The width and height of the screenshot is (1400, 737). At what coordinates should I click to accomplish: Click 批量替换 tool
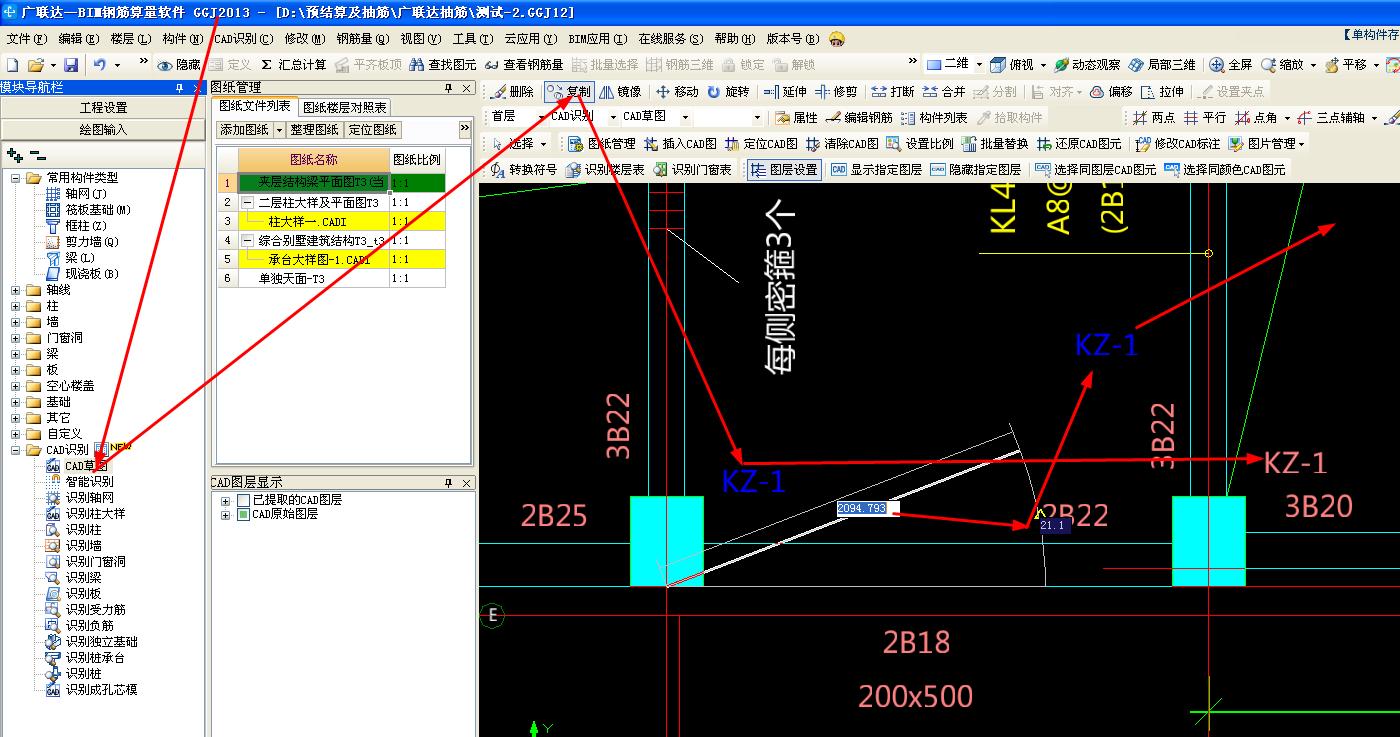pos(995,144)
